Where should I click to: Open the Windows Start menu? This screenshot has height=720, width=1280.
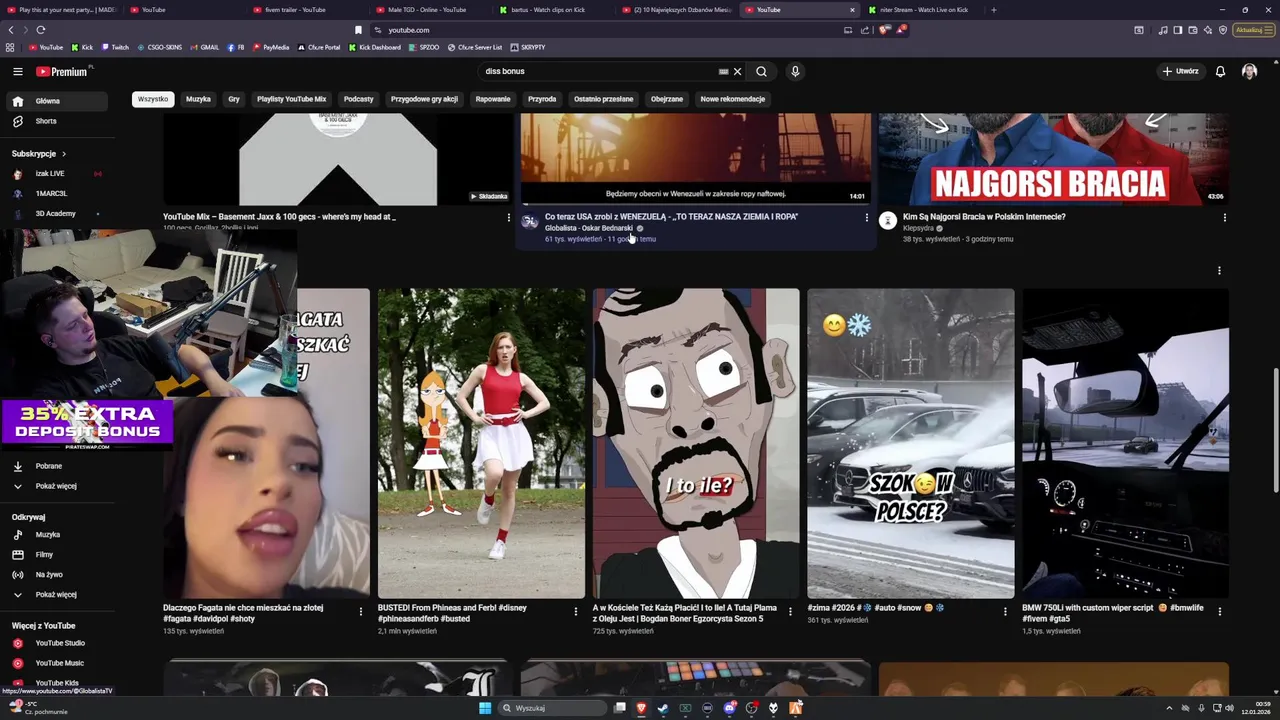[x=485, y=708]
